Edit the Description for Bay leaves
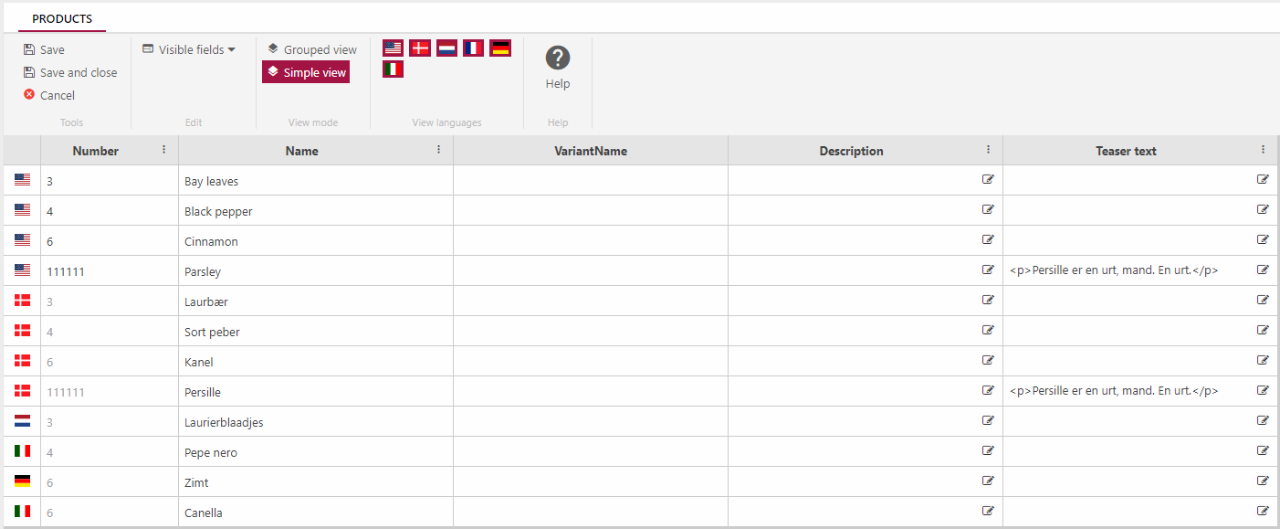Image resolution: width=1280 pixels, height=529 pixels. coord(988,181)
